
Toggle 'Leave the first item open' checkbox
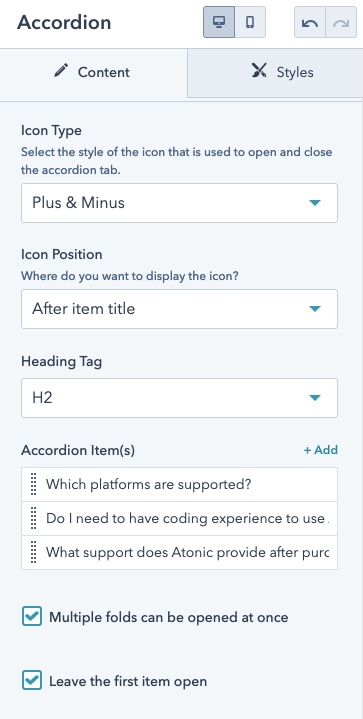click(x=32, y=680)
